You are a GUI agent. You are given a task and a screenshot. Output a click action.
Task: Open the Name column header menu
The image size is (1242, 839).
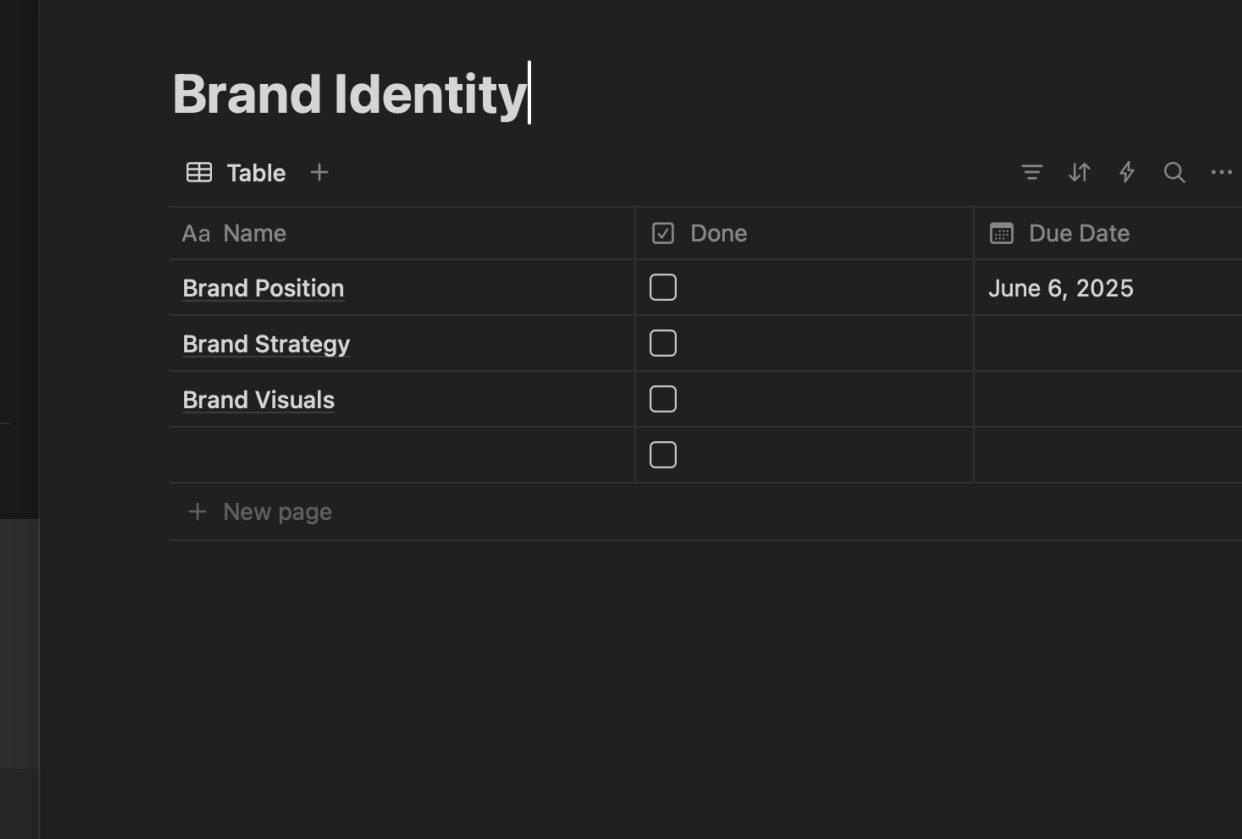point(402,234)
